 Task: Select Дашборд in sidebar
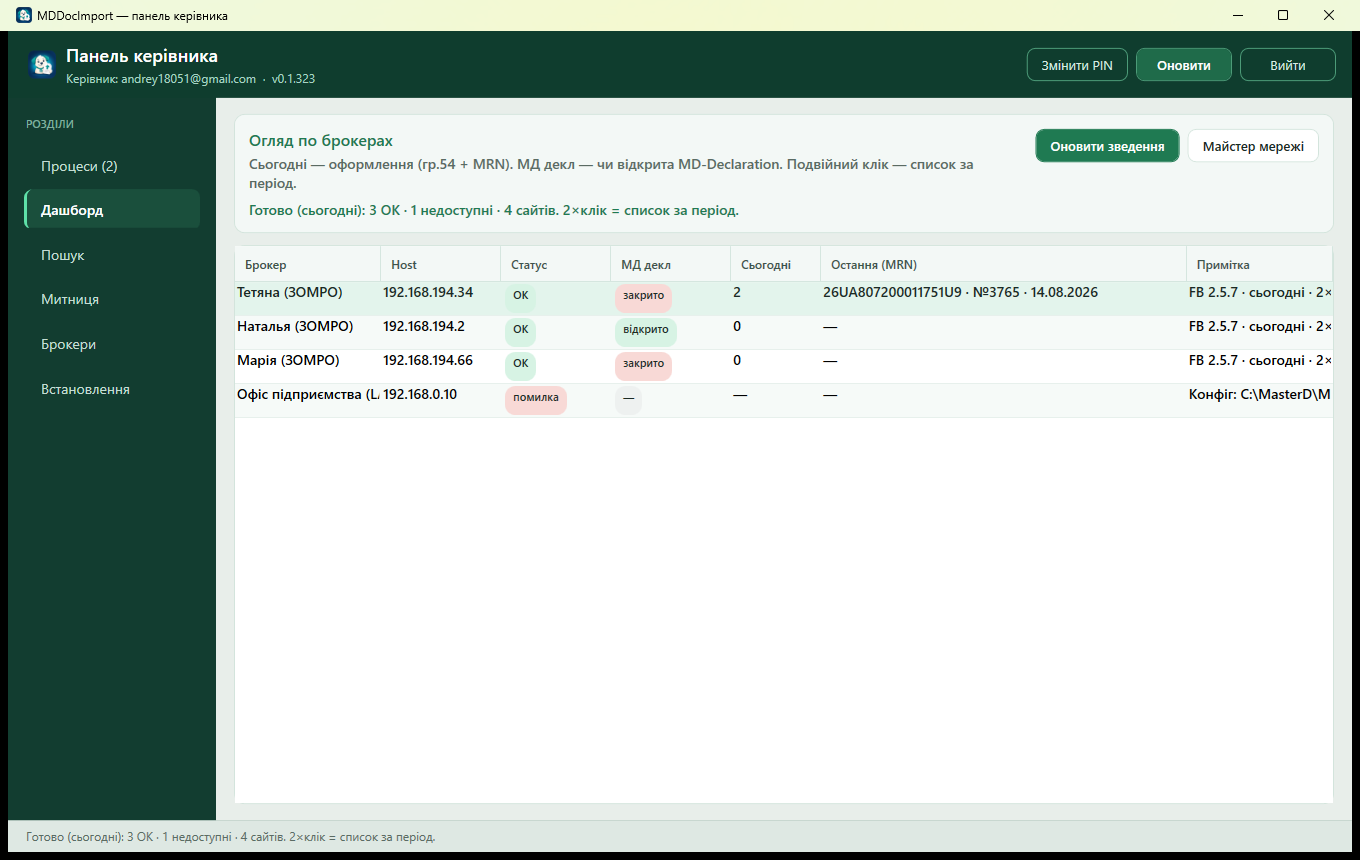pos(112,210)
